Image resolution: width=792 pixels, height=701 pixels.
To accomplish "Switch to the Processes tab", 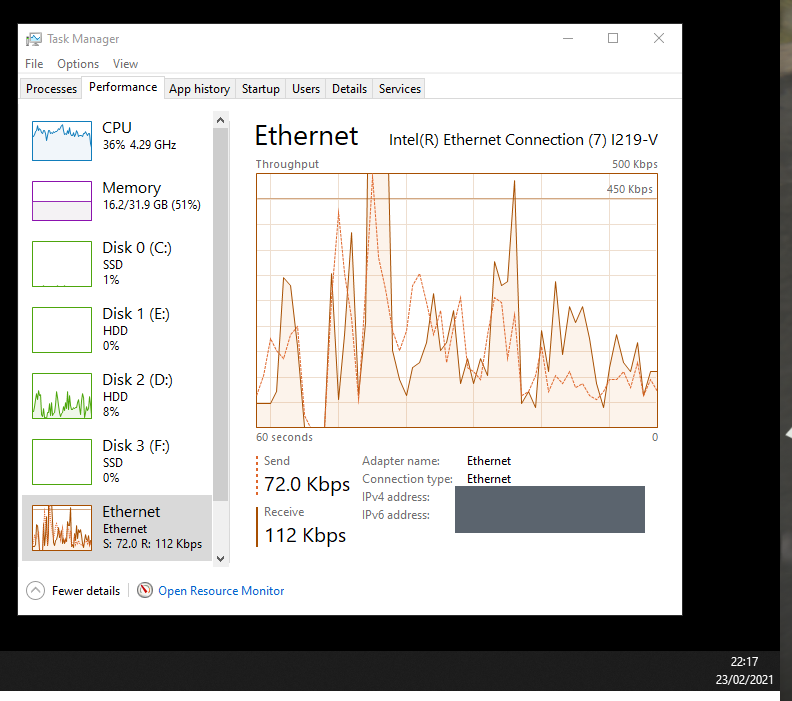I will pyautogui.click(x=51, y=89).
